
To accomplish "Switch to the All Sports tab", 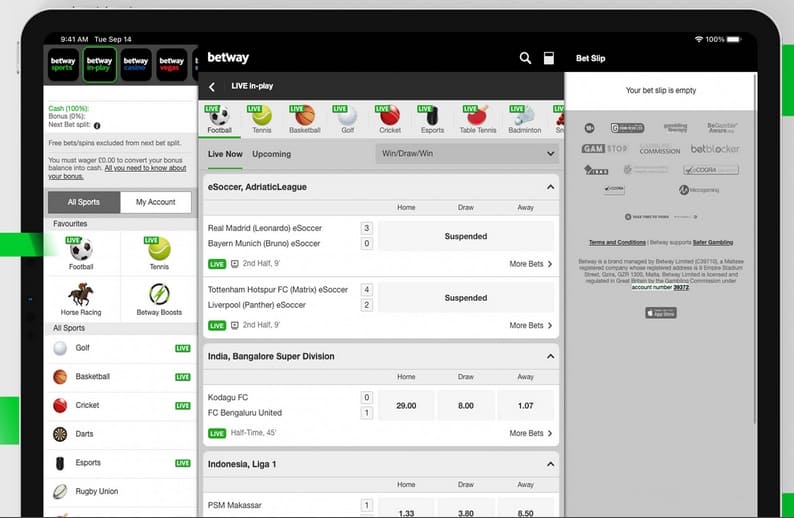I will [84, 202].
